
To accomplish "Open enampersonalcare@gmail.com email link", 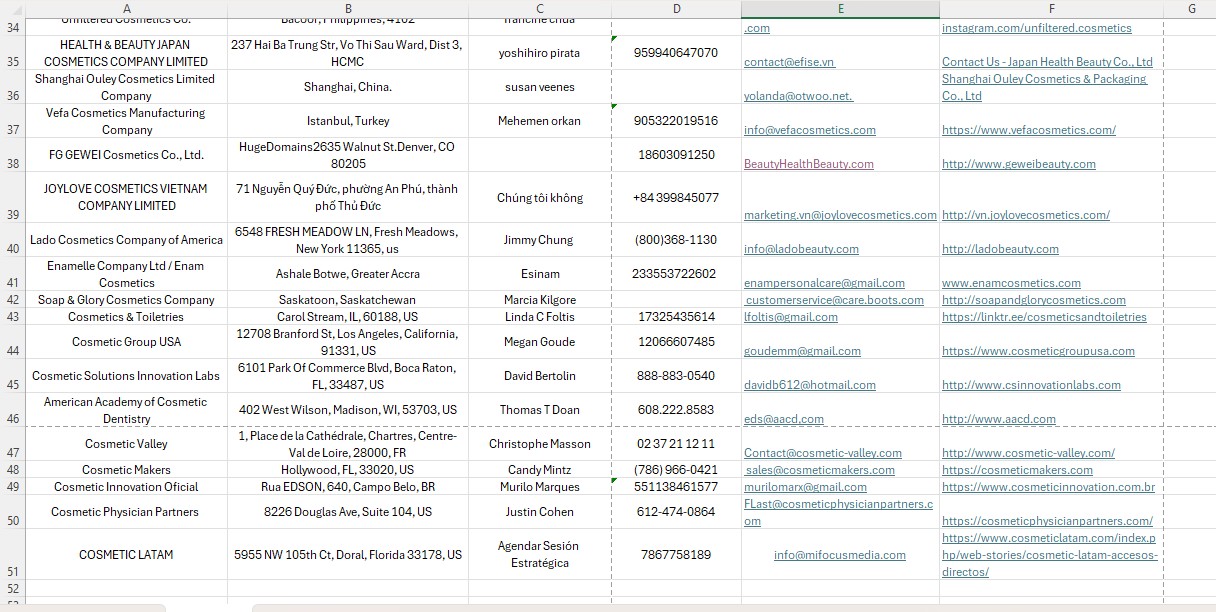I will [x=824, y=283].
